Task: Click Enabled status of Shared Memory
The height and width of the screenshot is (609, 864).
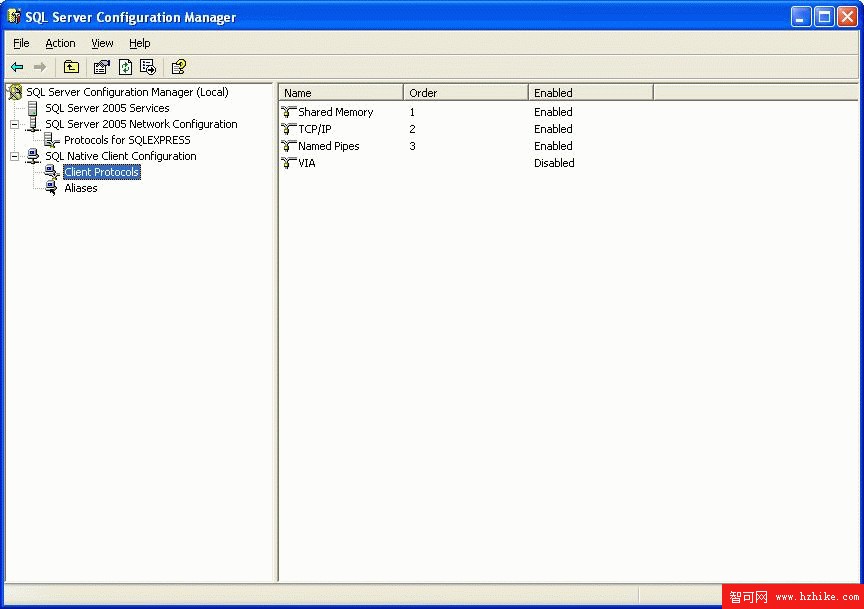Action: click(553, 112)
